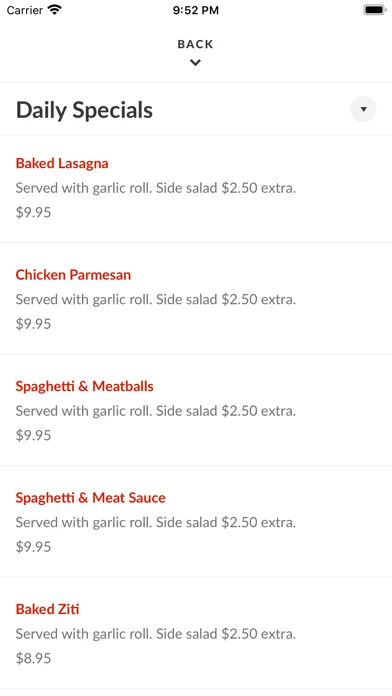The height and width of the screenshot is (696, 392).
Task: Select the Spaghetti & Meat Sauce item
Action: click(196, 521)
